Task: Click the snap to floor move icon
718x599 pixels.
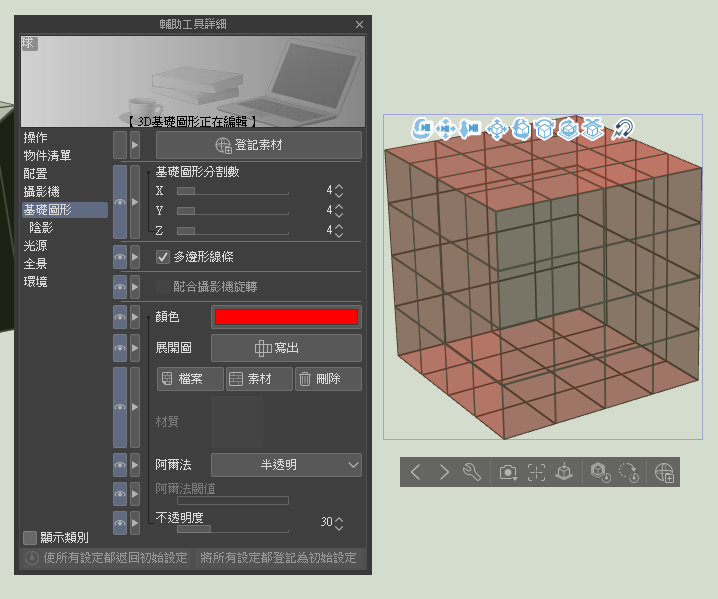Action: 593,129
